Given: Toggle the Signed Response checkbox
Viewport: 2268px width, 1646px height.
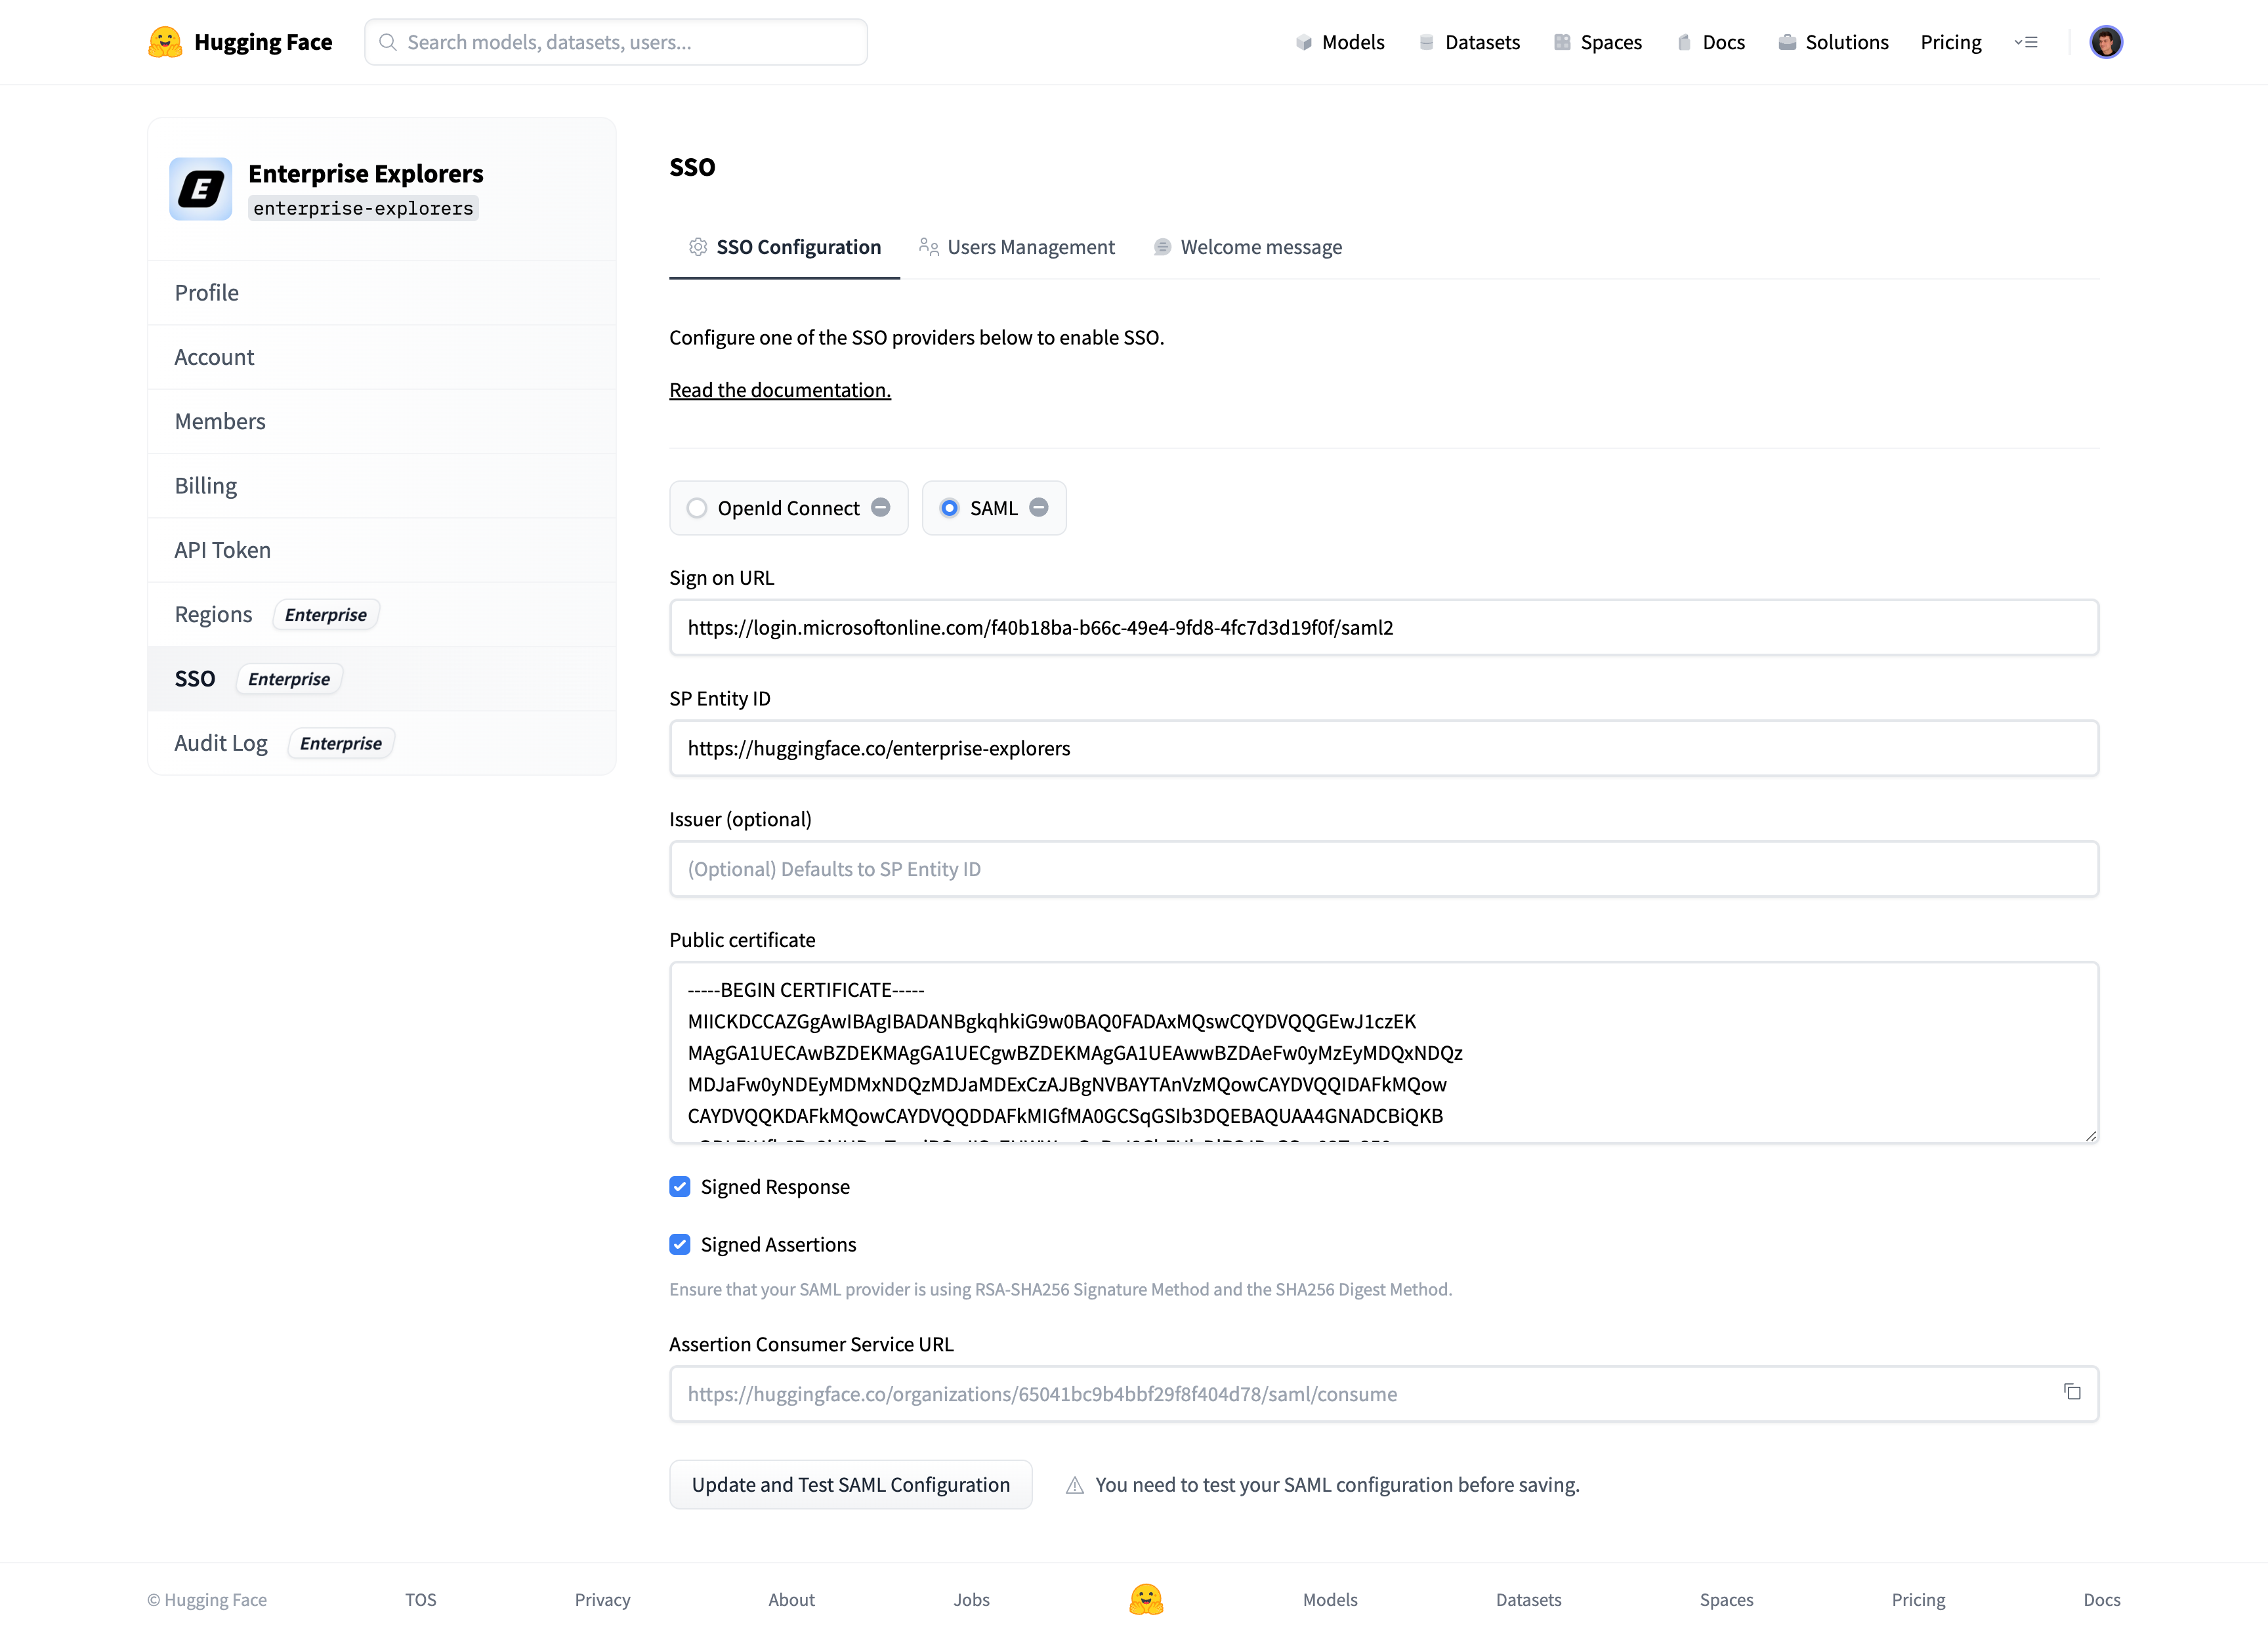Looking at the screenshot, I should point(680,1185).
